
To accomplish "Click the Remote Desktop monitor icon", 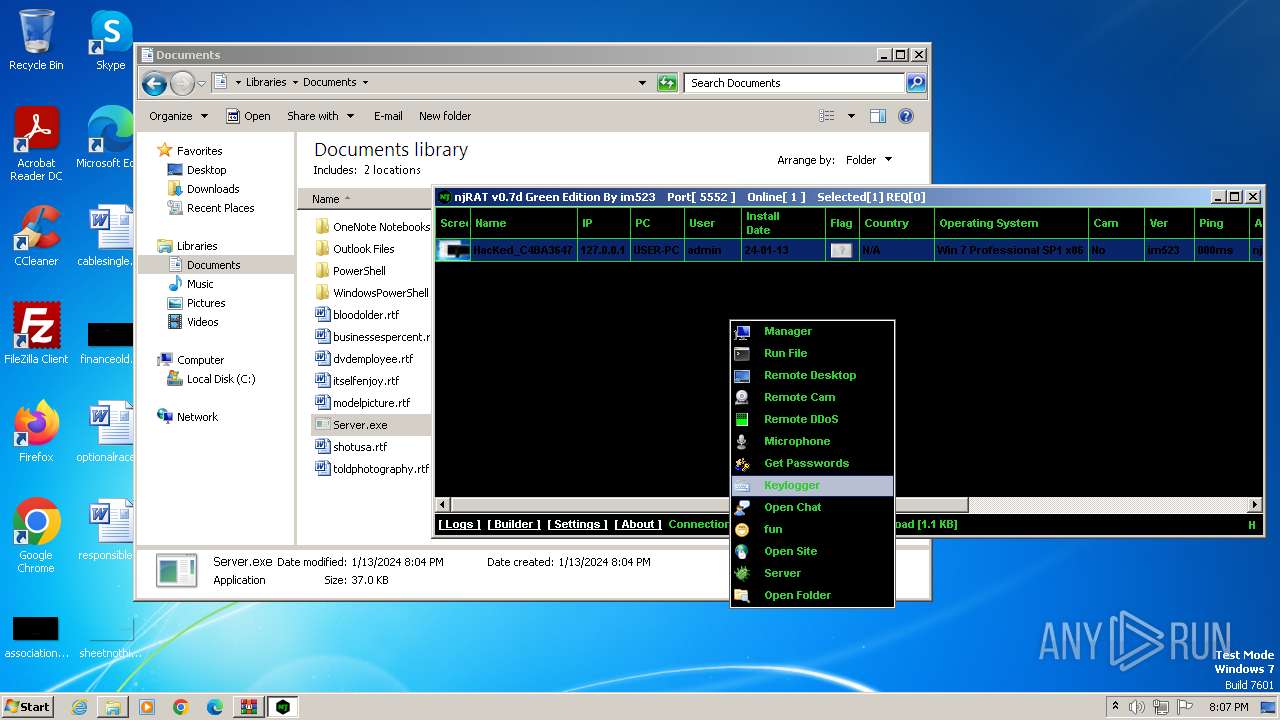I will tap(742, 376).
